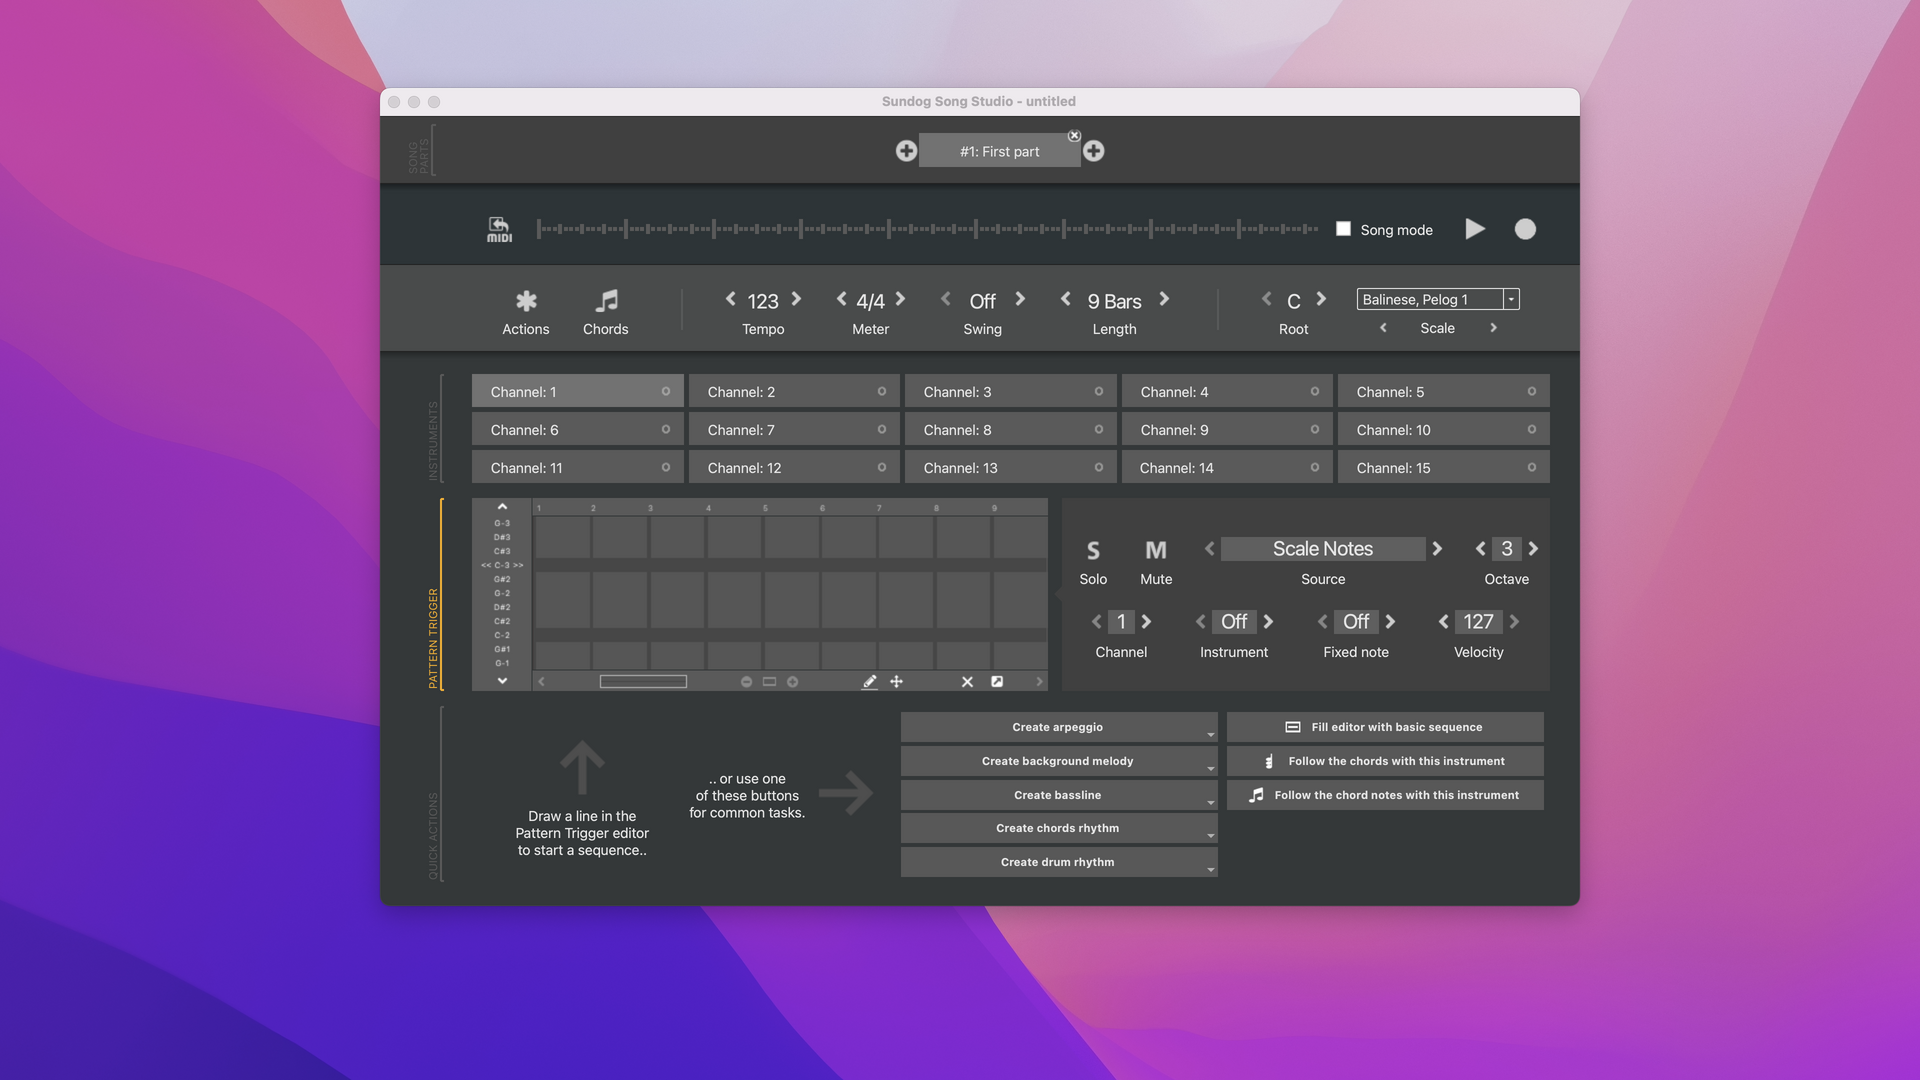Open the Chords editor icon
This screenshot has width=1920, height=1080.
click(606, 302)
